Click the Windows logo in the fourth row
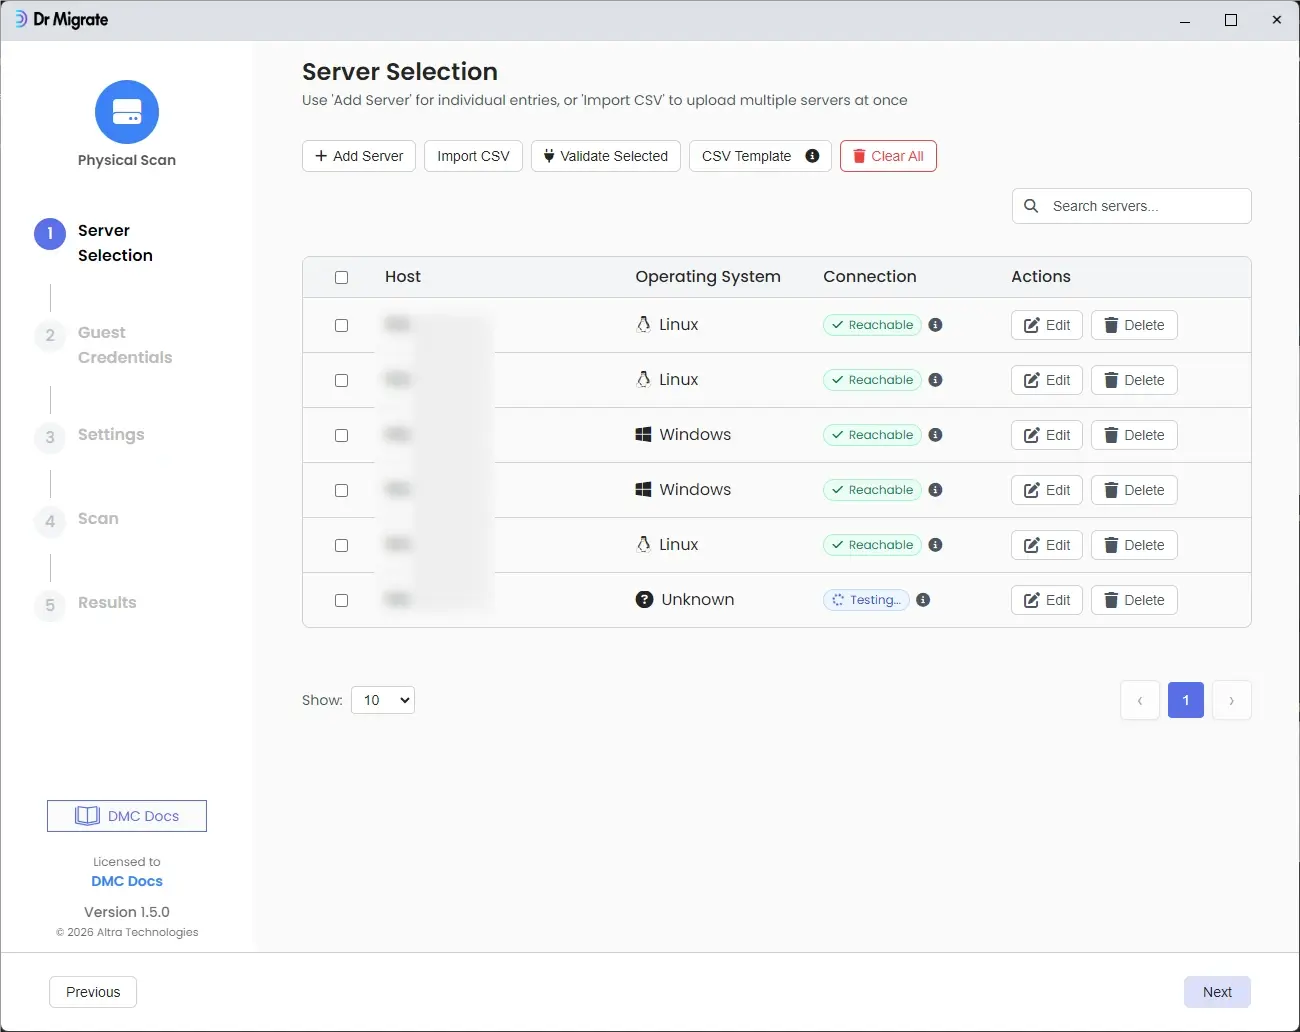 [x=644, y=489]
